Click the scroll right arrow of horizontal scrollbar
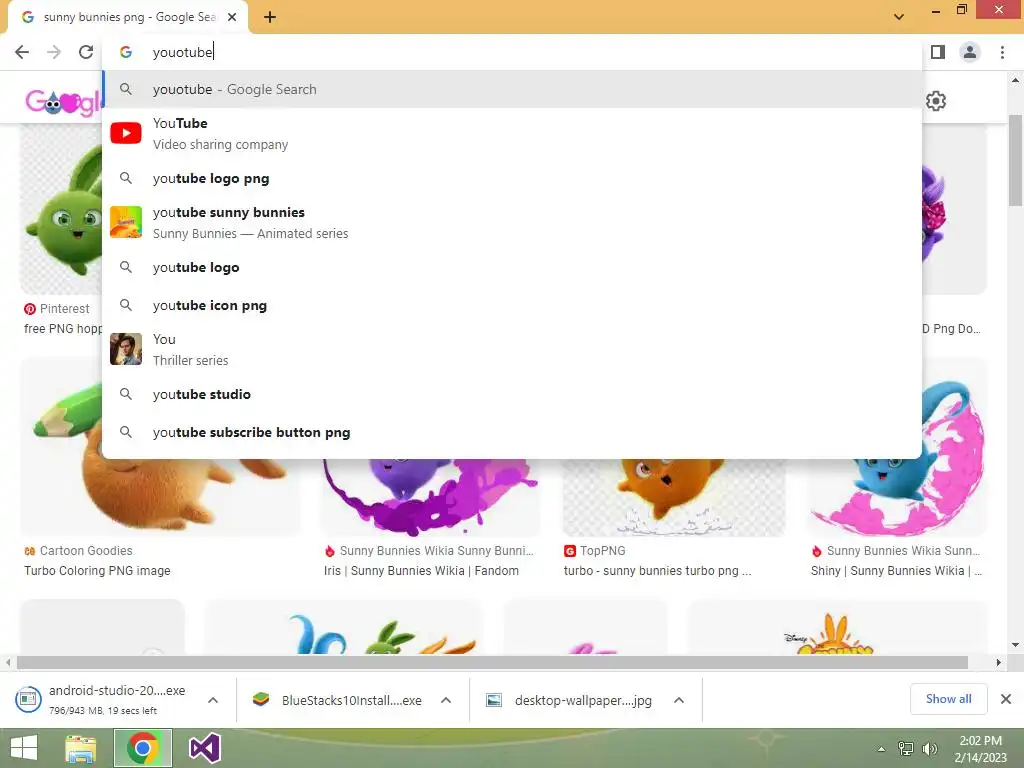Viewport: 1024px width, 768px height. click(x=999, y=662)
